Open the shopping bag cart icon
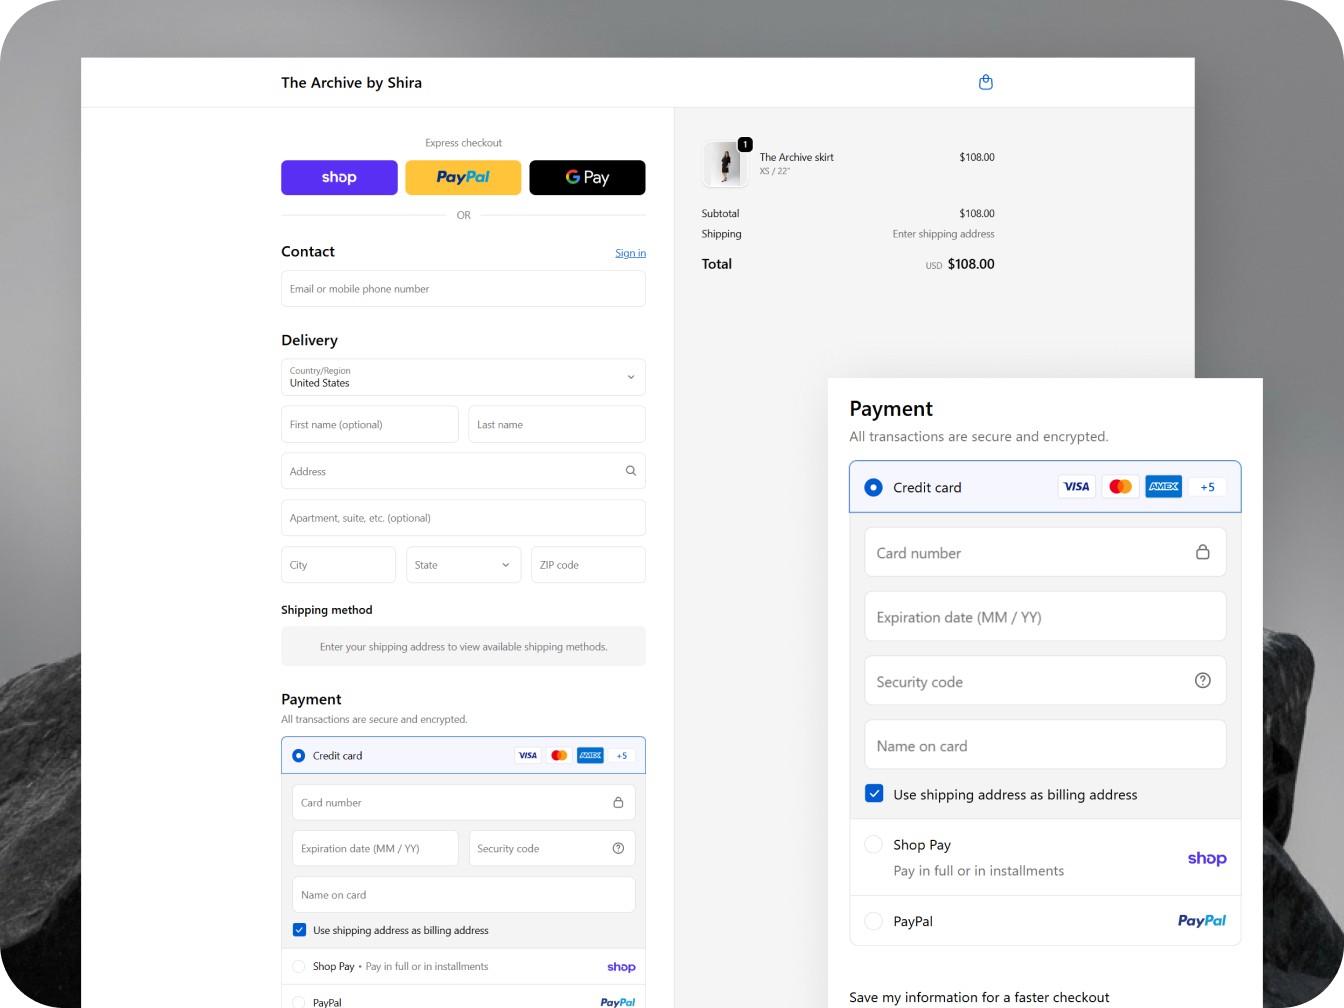Image resolution: width=1344 pixels, height=1008 pixels. tap(985, 82)
